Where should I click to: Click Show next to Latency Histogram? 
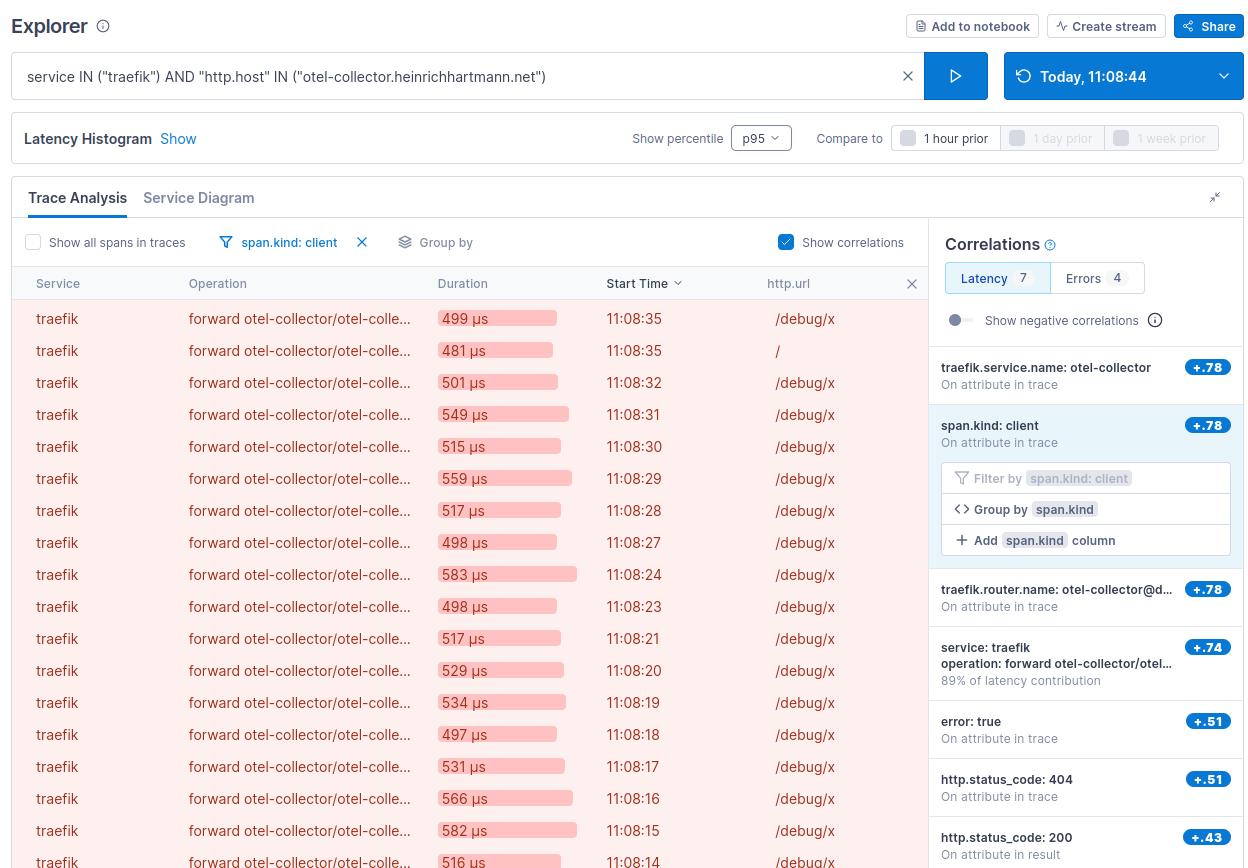click(178, 138)
